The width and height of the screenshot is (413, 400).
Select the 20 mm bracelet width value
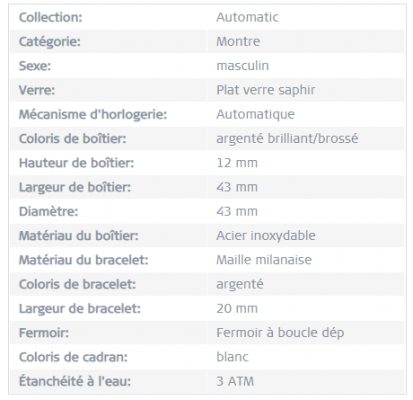point(237,309)
